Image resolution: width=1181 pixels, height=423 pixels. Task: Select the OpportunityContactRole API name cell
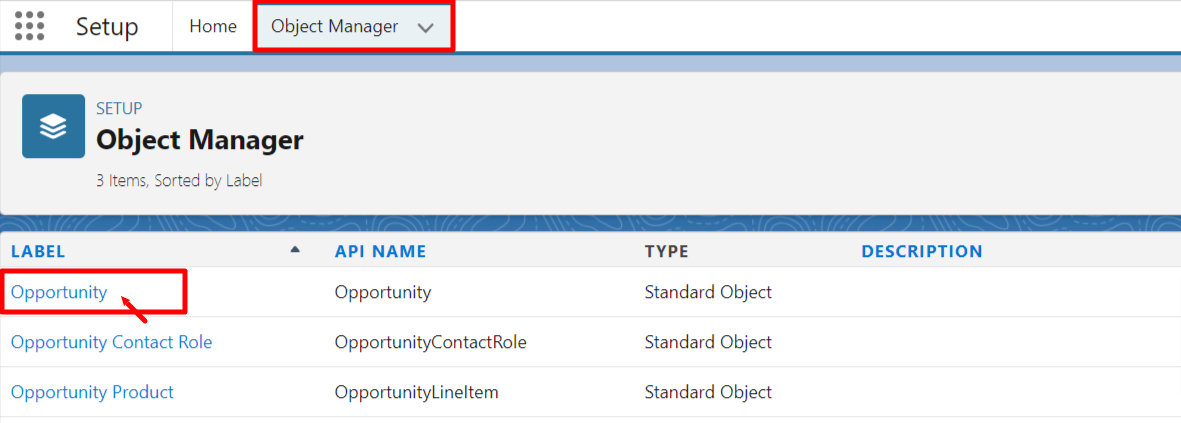[430, 342]
